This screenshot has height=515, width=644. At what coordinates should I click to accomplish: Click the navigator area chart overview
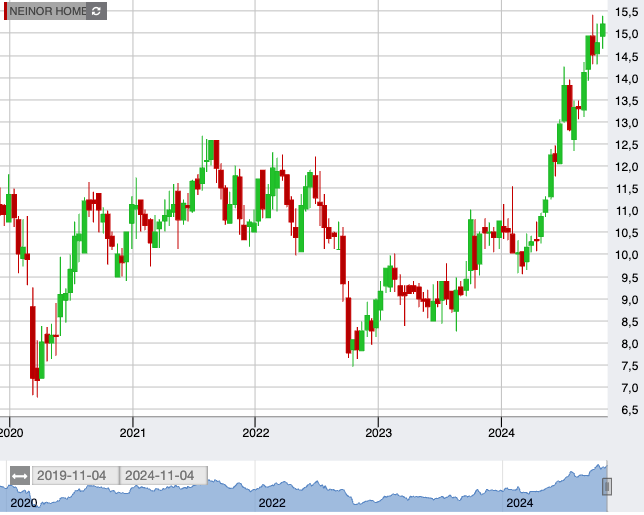coord(304,487)
